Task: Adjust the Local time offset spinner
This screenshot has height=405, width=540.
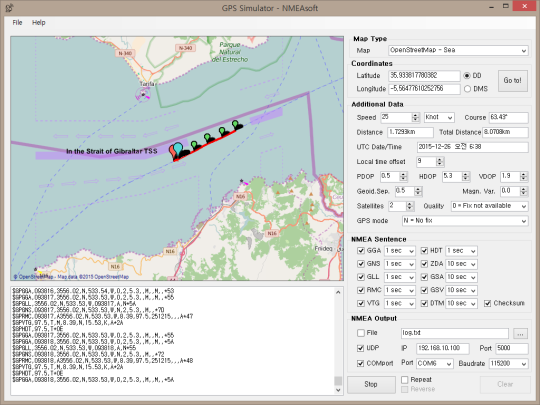Action: (439, 162)
